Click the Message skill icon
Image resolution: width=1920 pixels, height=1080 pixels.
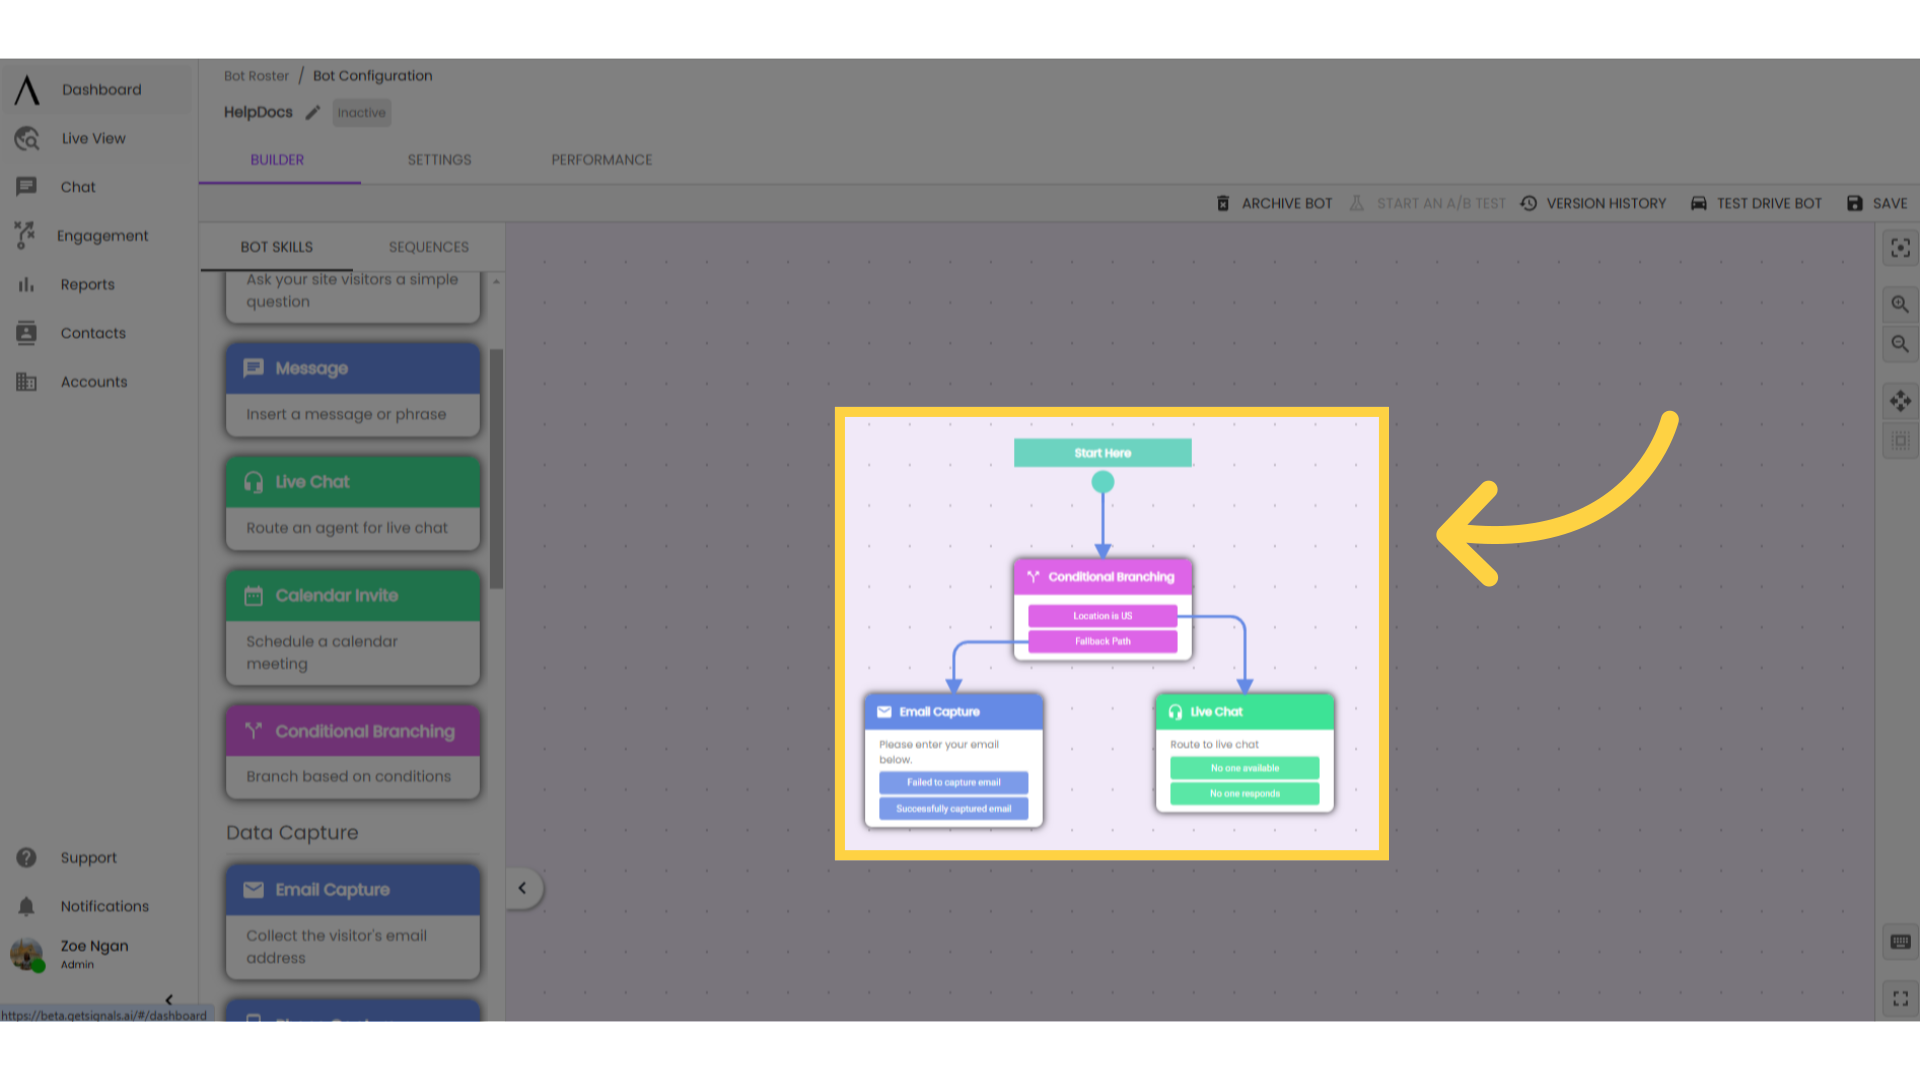(253, 368)
